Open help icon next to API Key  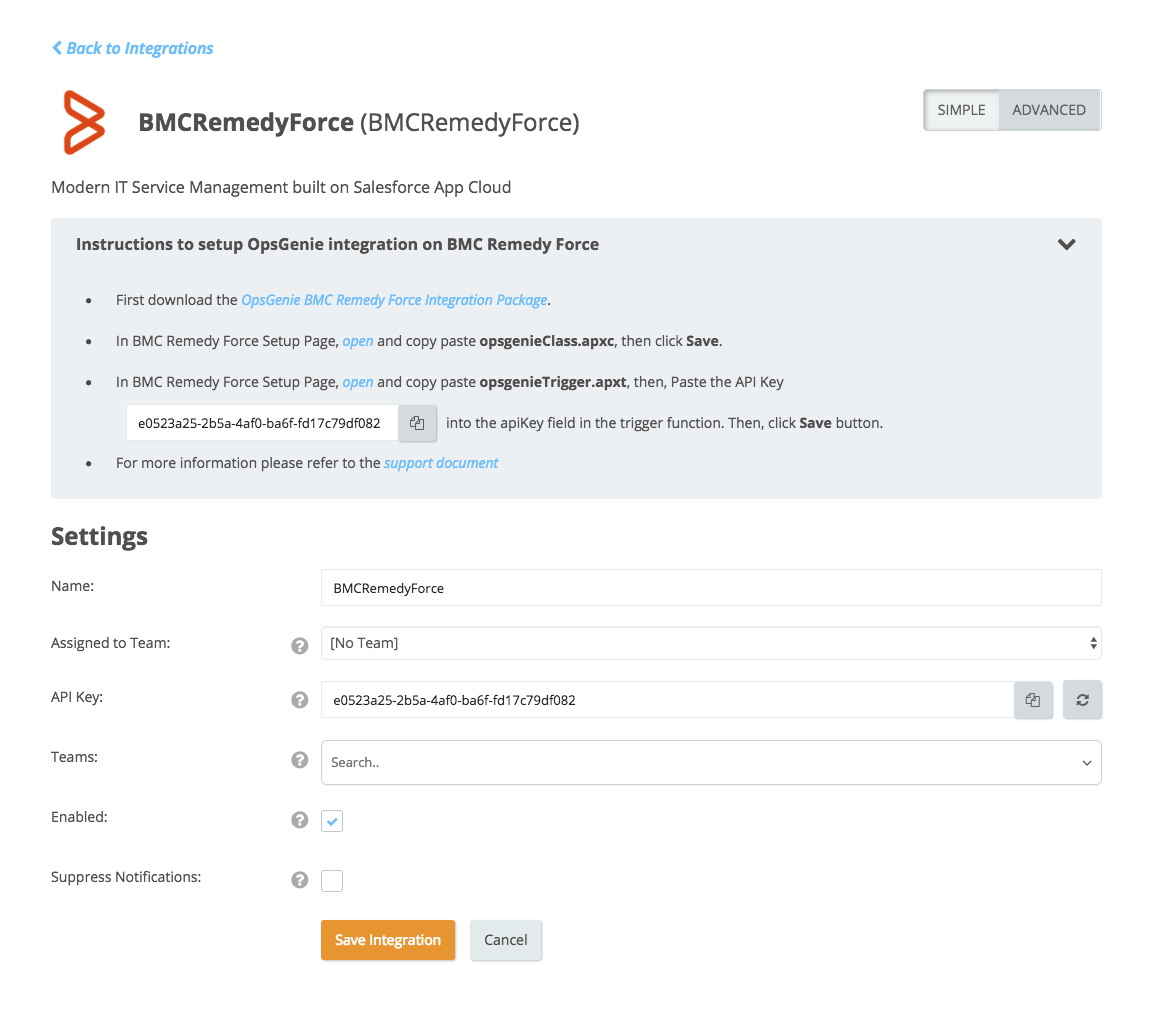click(300, 700)
